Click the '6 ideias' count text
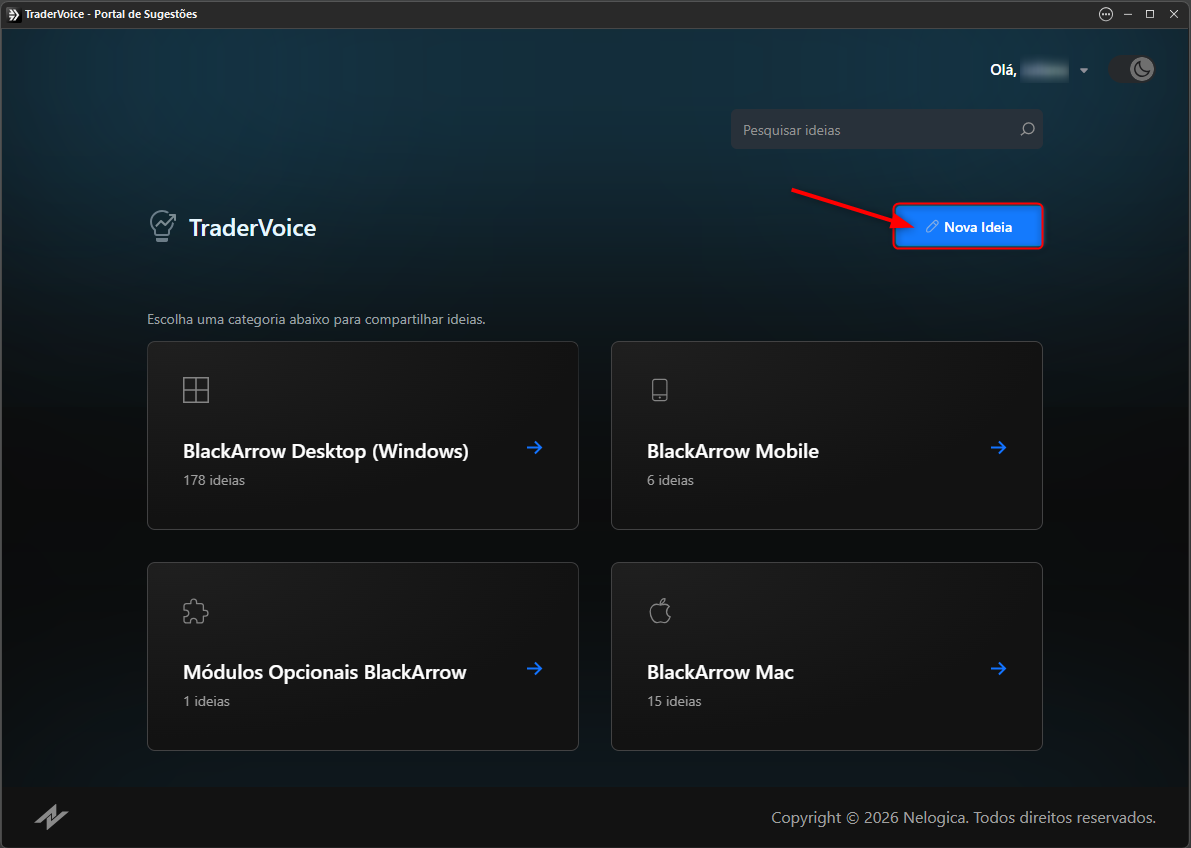 670,480
